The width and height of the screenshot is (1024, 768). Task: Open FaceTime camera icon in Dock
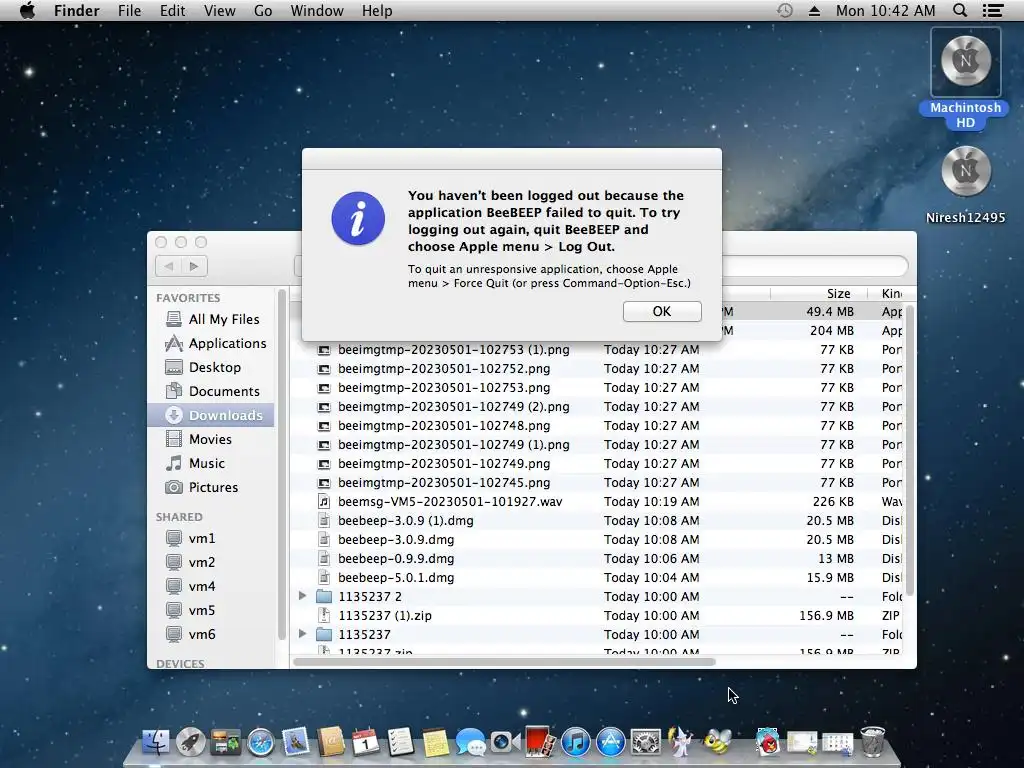(505, 742)
